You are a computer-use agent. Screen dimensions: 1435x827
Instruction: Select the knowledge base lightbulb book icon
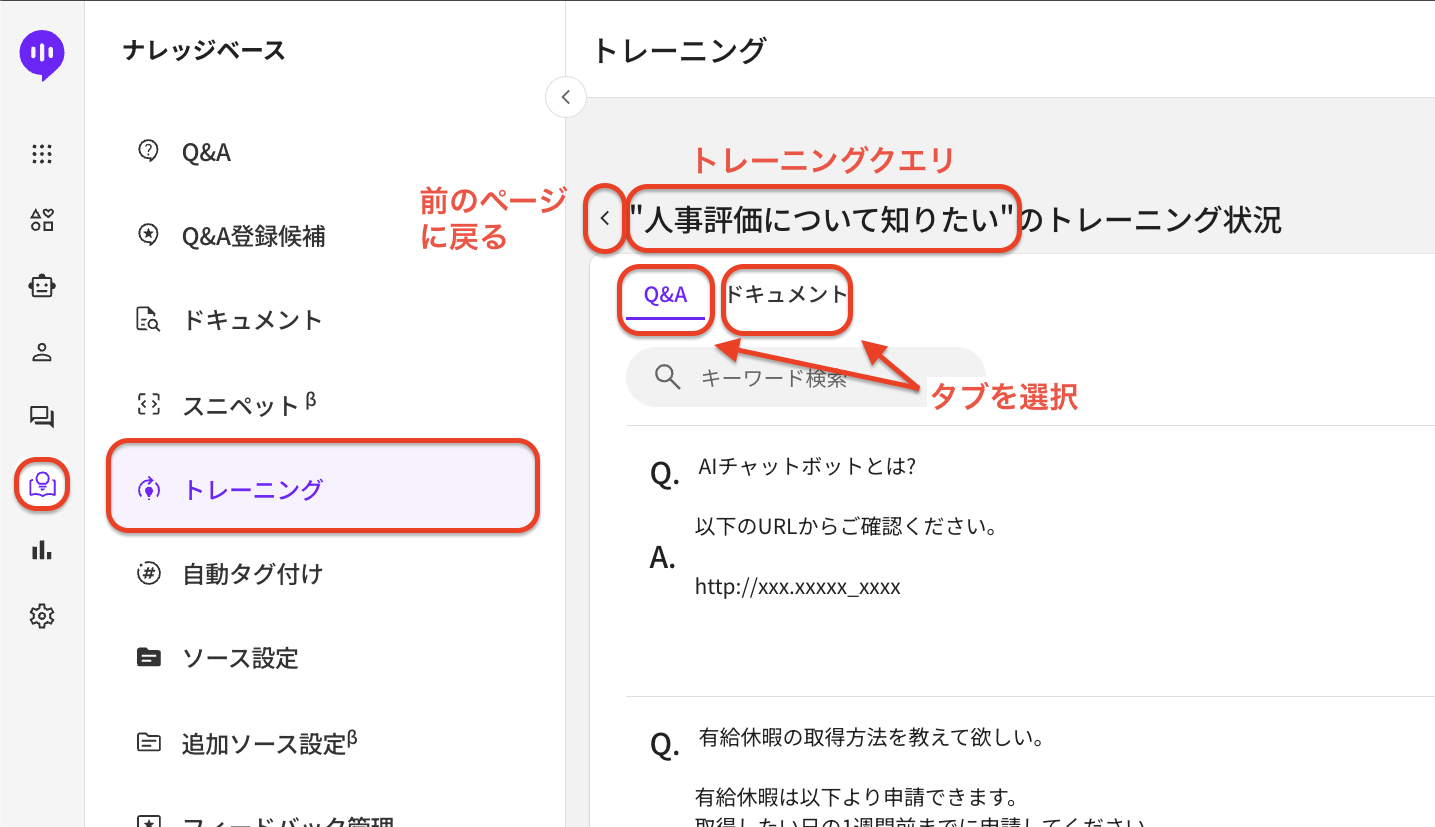tap(42, 484)
